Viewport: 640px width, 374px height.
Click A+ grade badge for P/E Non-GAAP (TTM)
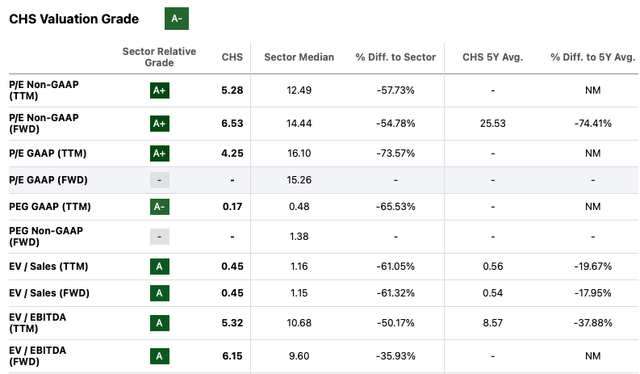[160, 90]
